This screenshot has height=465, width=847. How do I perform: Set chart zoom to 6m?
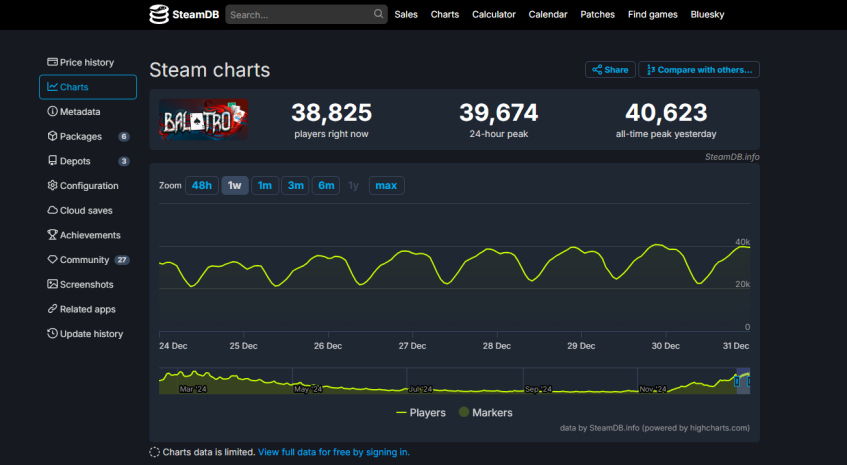point(326,185)
